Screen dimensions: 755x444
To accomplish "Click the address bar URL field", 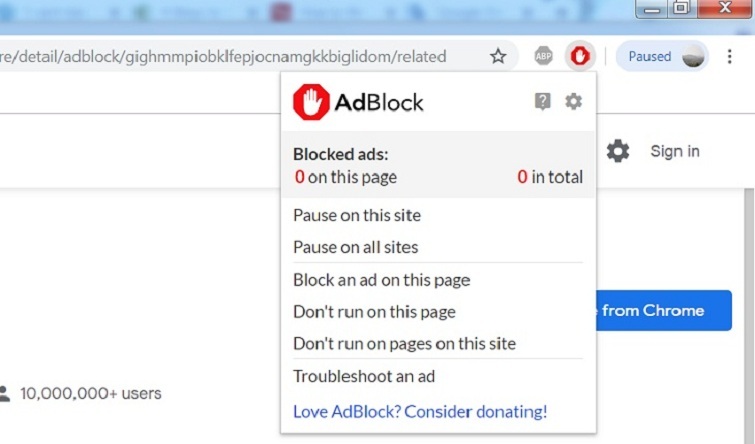I will 230,56.
